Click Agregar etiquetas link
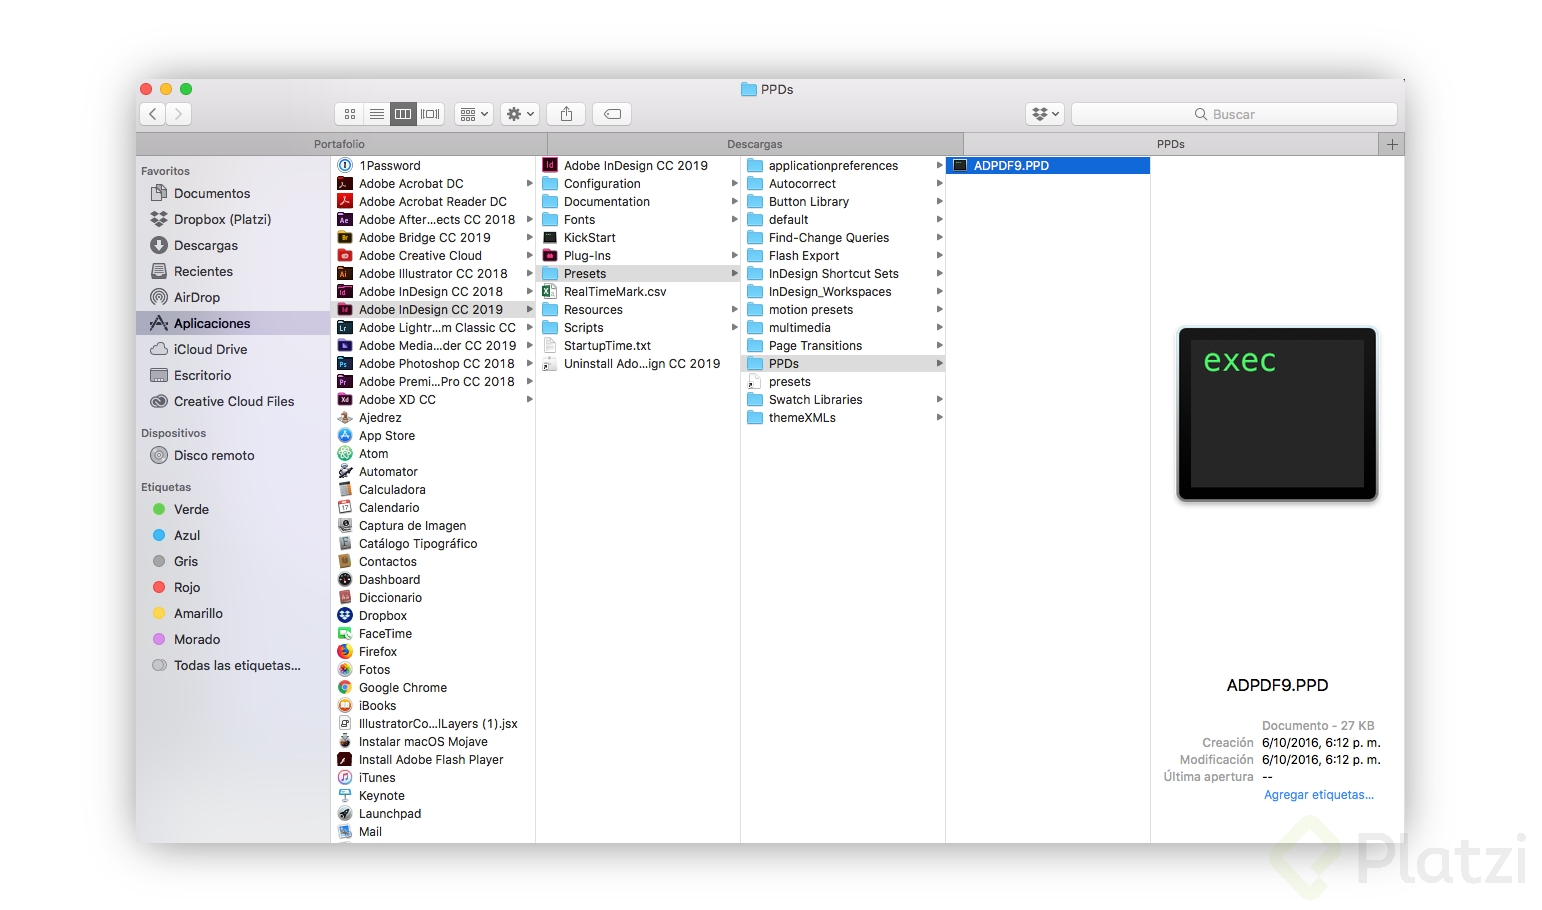Image resolution: width=1542 pixels, height=910 pixels. tap(1319, 795)
